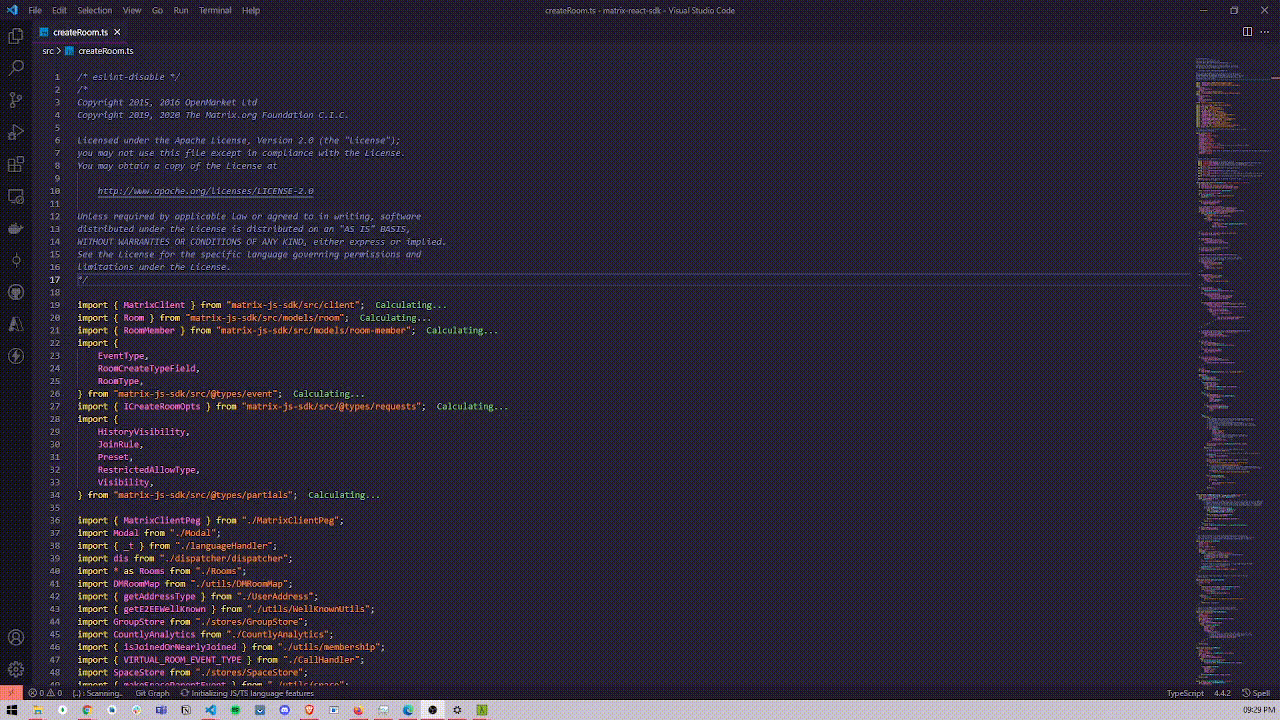Open the Git Graph commit icon view

(x=15, y=260)
